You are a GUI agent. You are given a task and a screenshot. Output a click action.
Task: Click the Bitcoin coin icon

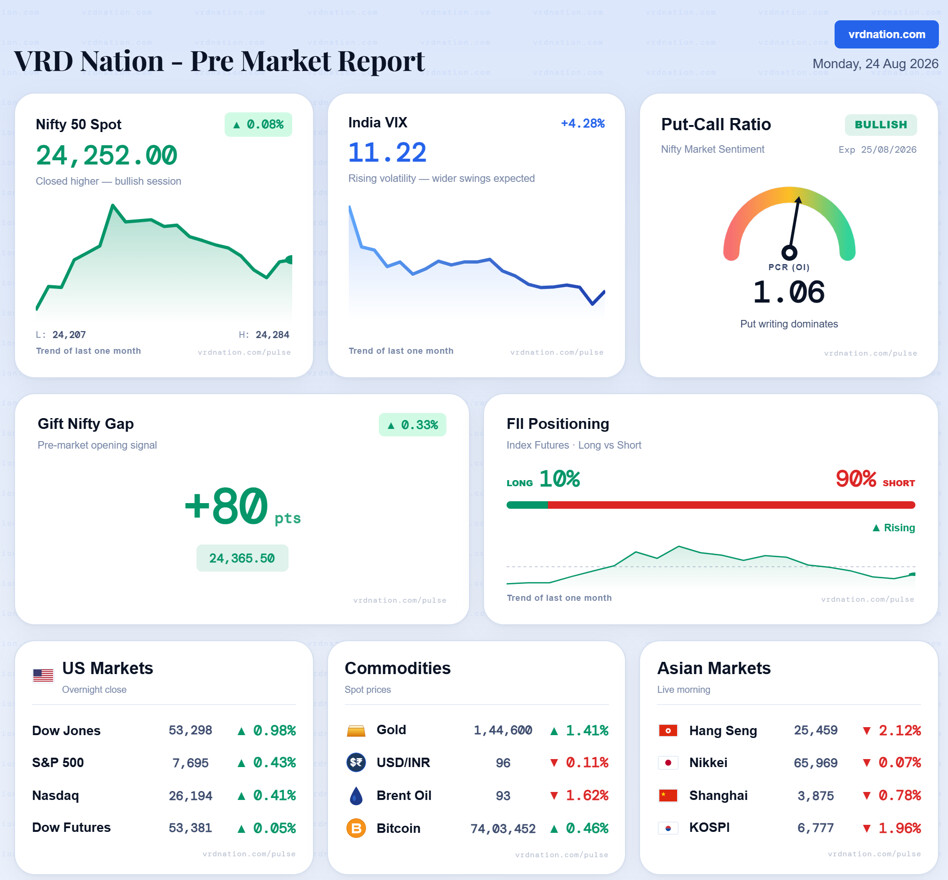(356, 828)
